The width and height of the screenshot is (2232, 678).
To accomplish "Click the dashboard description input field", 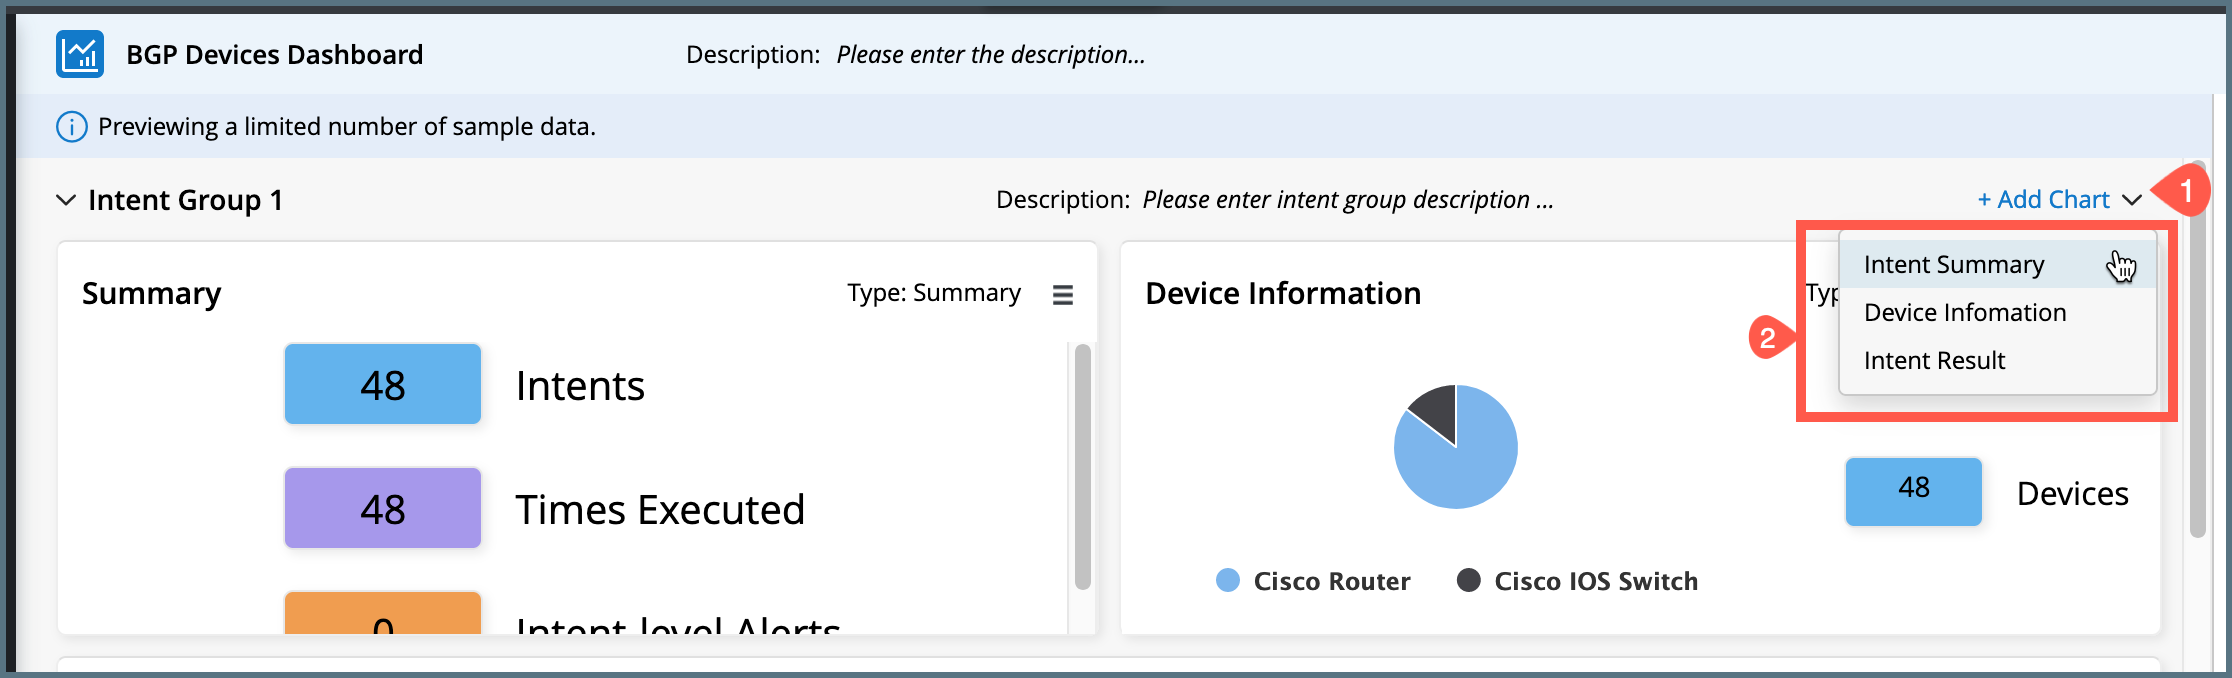I will tap(990, 55).
